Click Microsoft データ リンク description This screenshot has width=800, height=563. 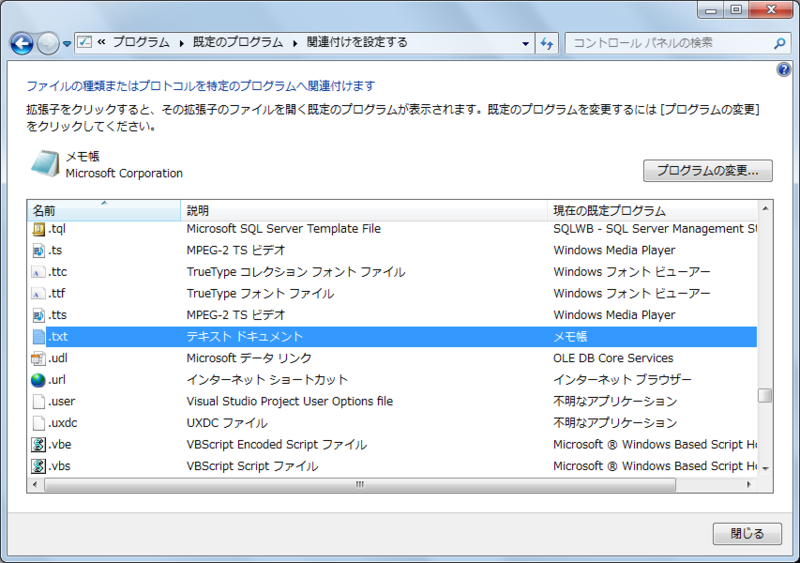[249, 358]
